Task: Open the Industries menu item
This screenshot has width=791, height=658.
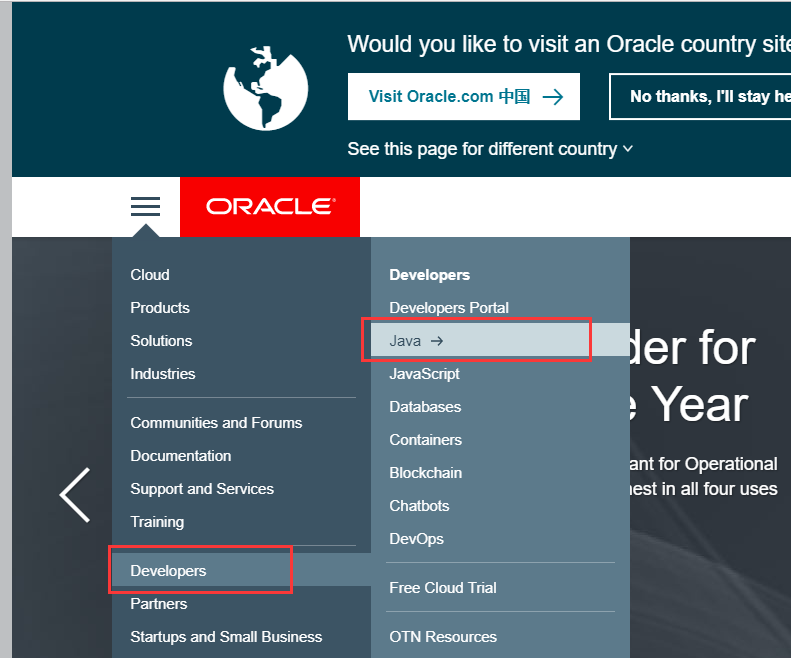Action: 163,374
